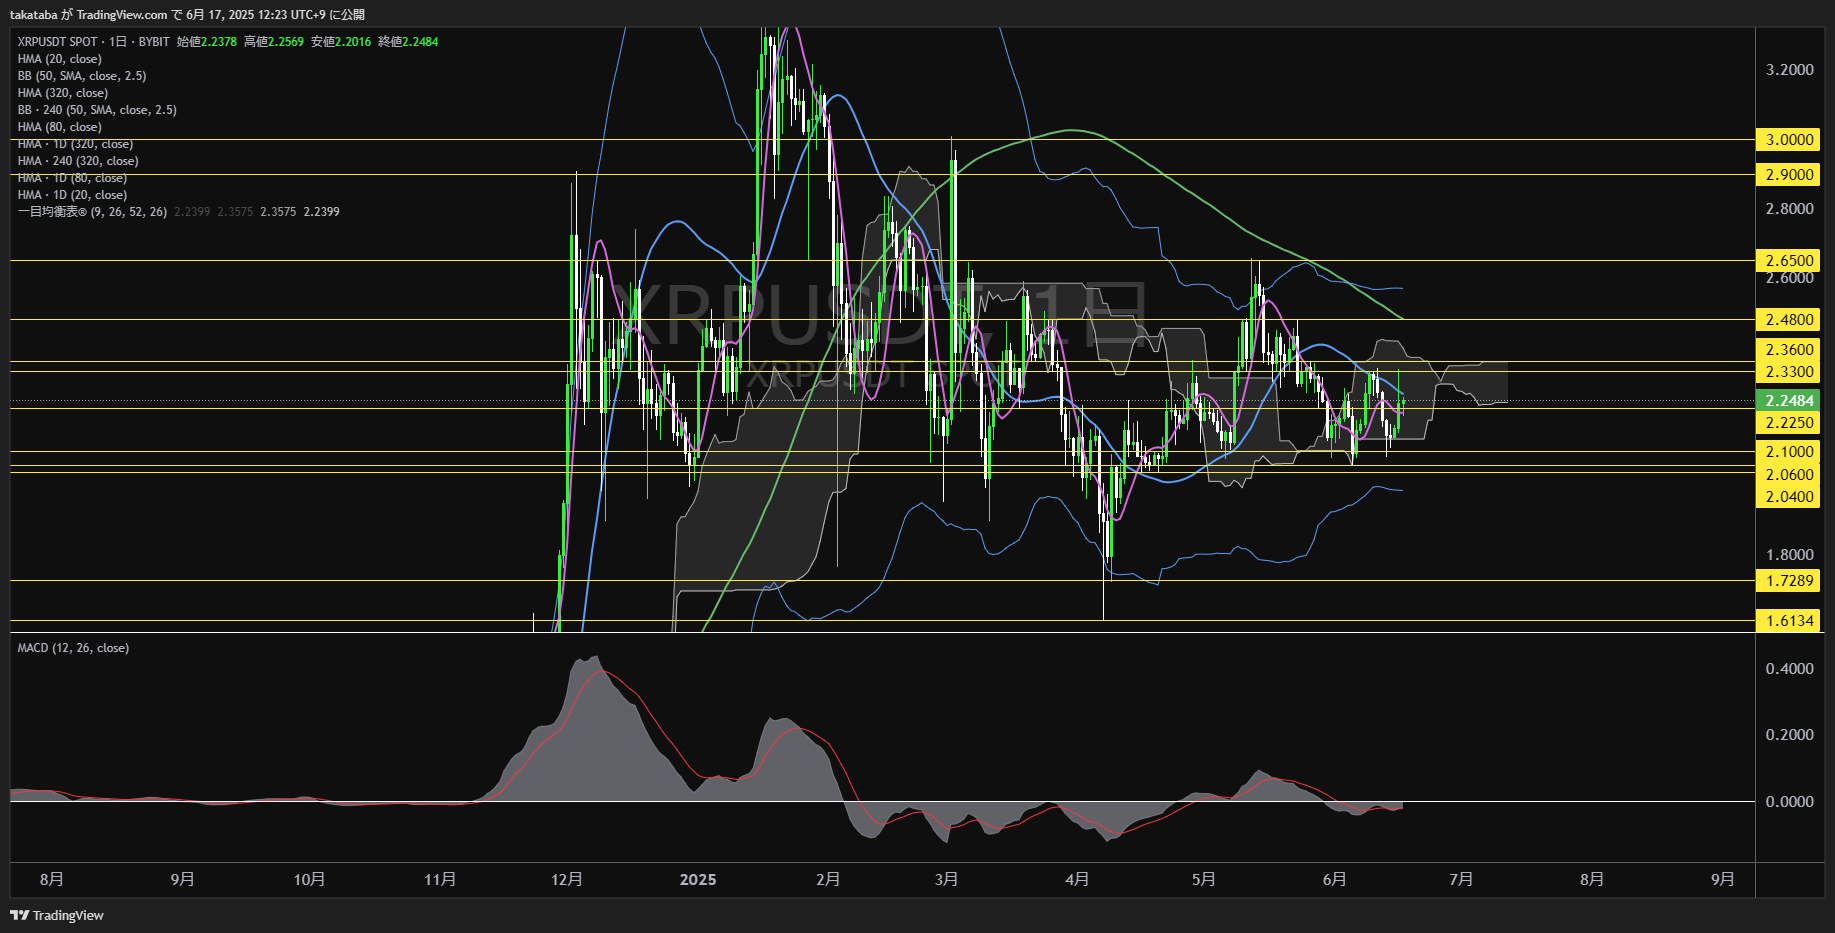Click the 2.8000 price axis tick

1789,209
